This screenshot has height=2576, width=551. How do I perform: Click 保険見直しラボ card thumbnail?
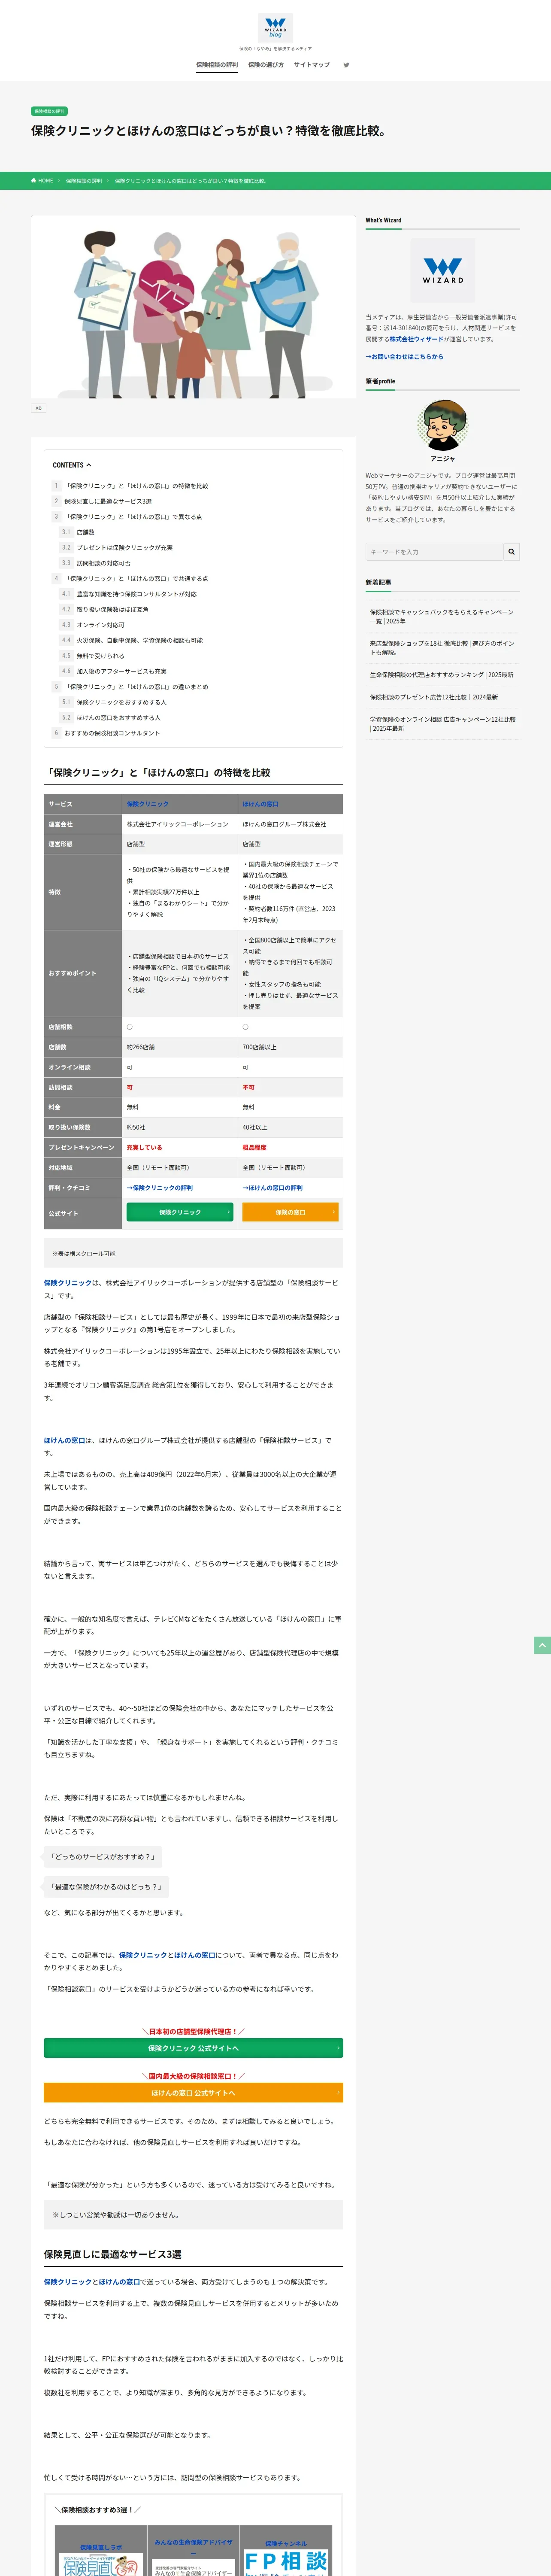coord(101,2565)
